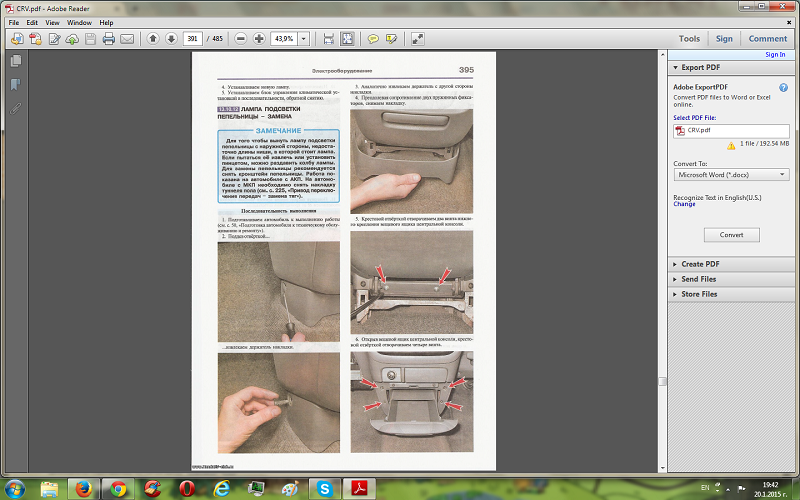Click the Windows Start button
The height and width of the screenshot is (500, 800).
tap(15, 489)
